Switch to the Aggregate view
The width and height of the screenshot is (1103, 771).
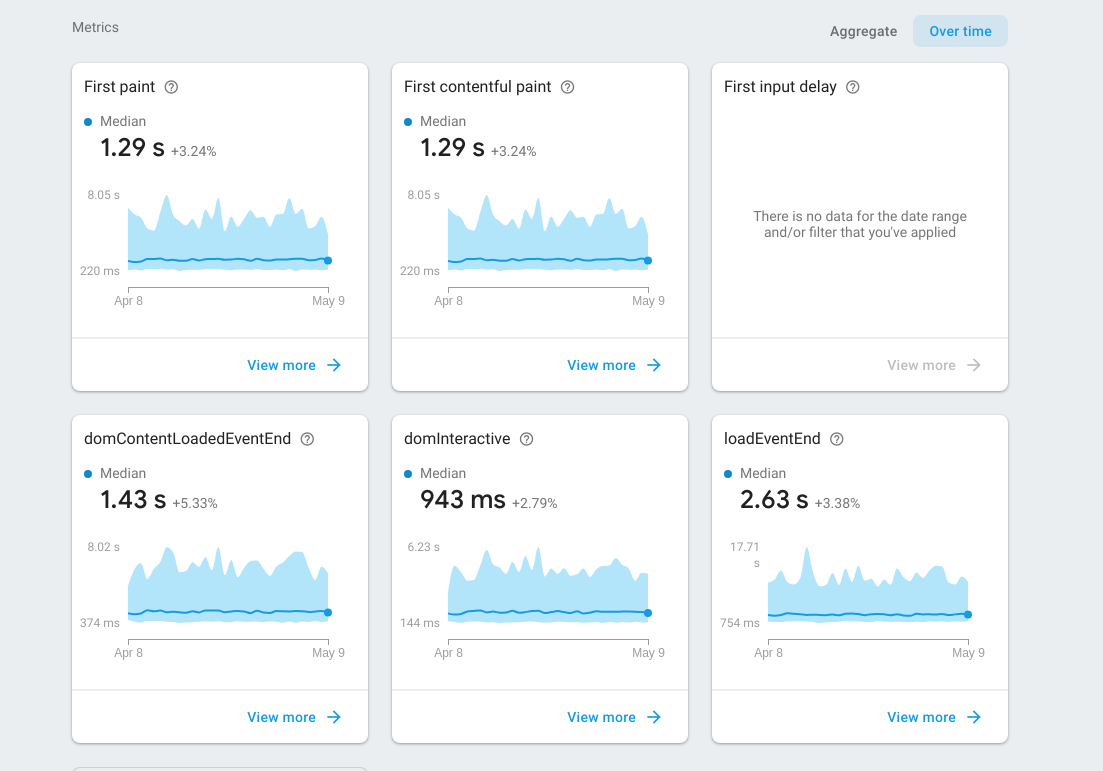tap(863, 31)
